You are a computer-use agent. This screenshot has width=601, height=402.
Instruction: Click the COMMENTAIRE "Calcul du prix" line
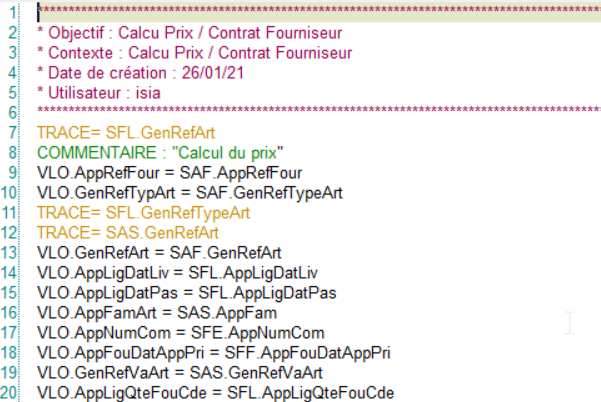[x=161, y=151]
